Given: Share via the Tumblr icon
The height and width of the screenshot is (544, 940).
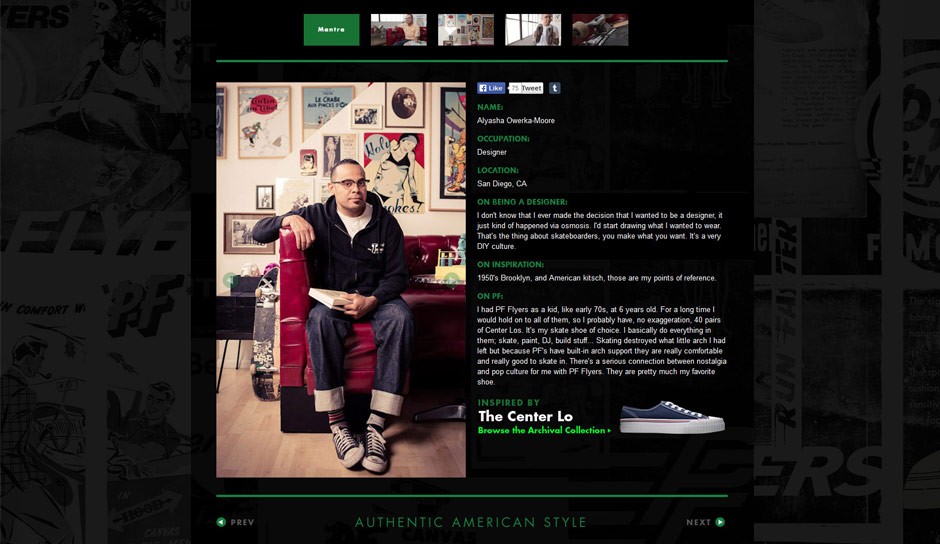Looking at the screenshot, I should 555,88.
